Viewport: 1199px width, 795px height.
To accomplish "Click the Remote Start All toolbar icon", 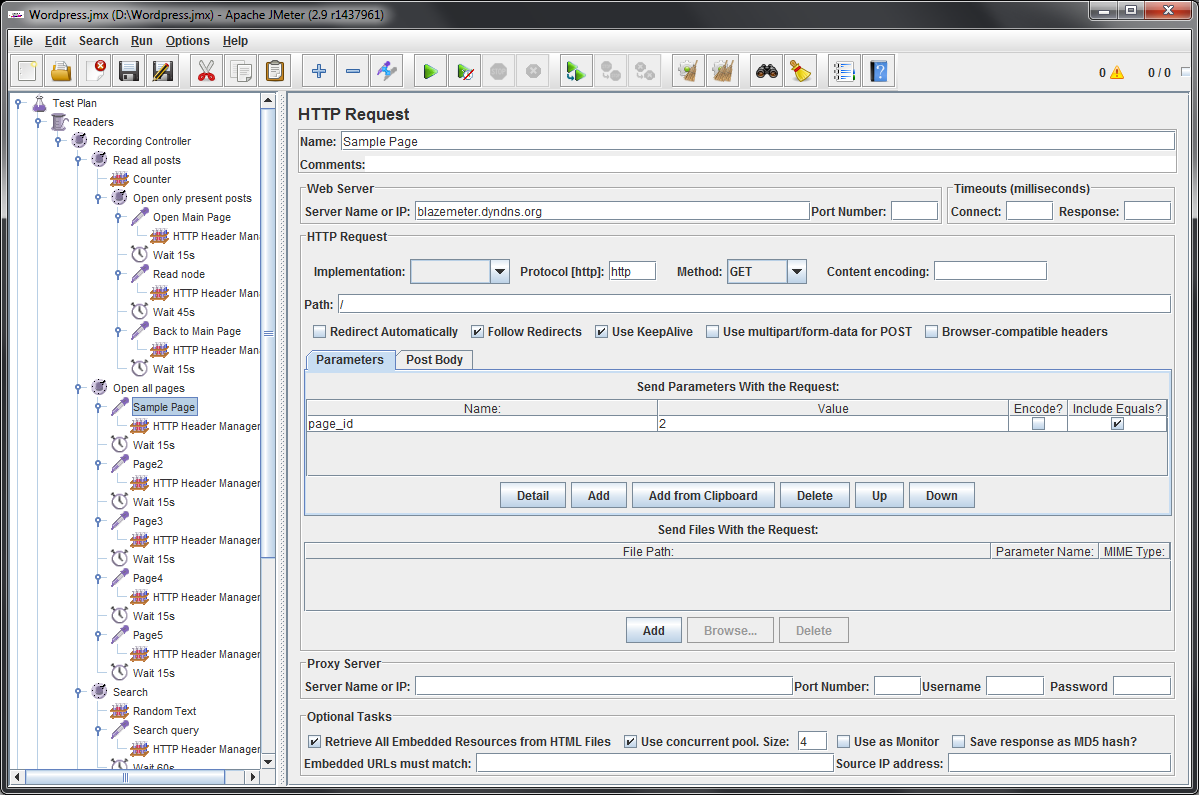I will (576, 71).
